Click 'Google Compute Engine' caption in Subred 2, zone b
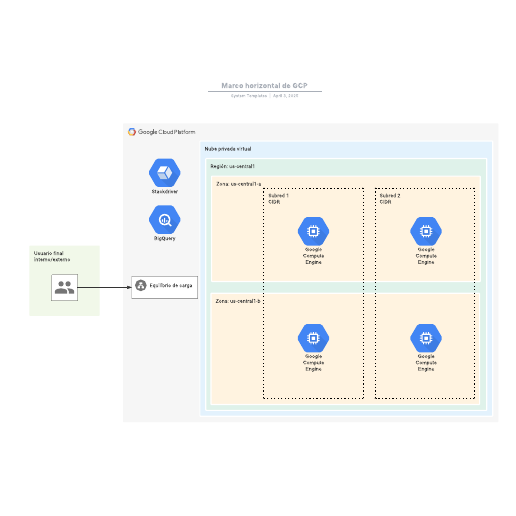 (426, 363)
